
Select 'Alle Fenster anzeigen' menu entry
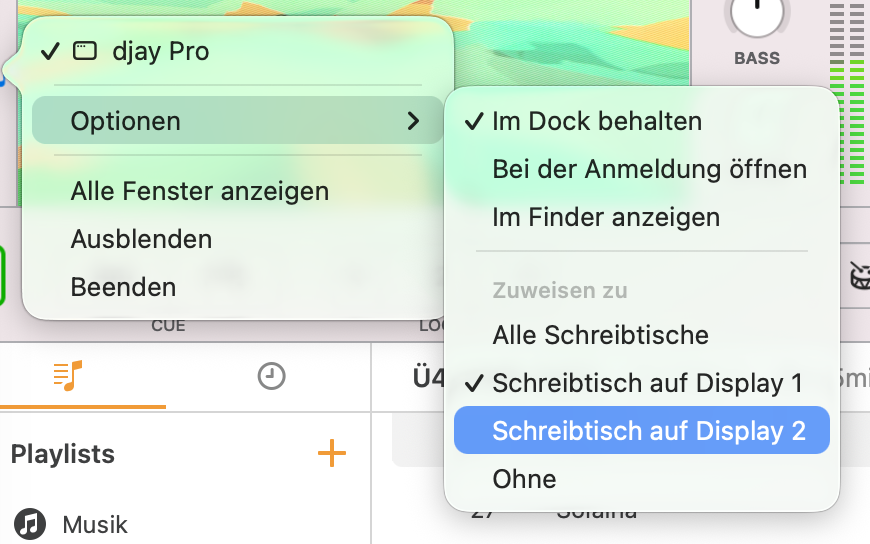coord(200,190)
